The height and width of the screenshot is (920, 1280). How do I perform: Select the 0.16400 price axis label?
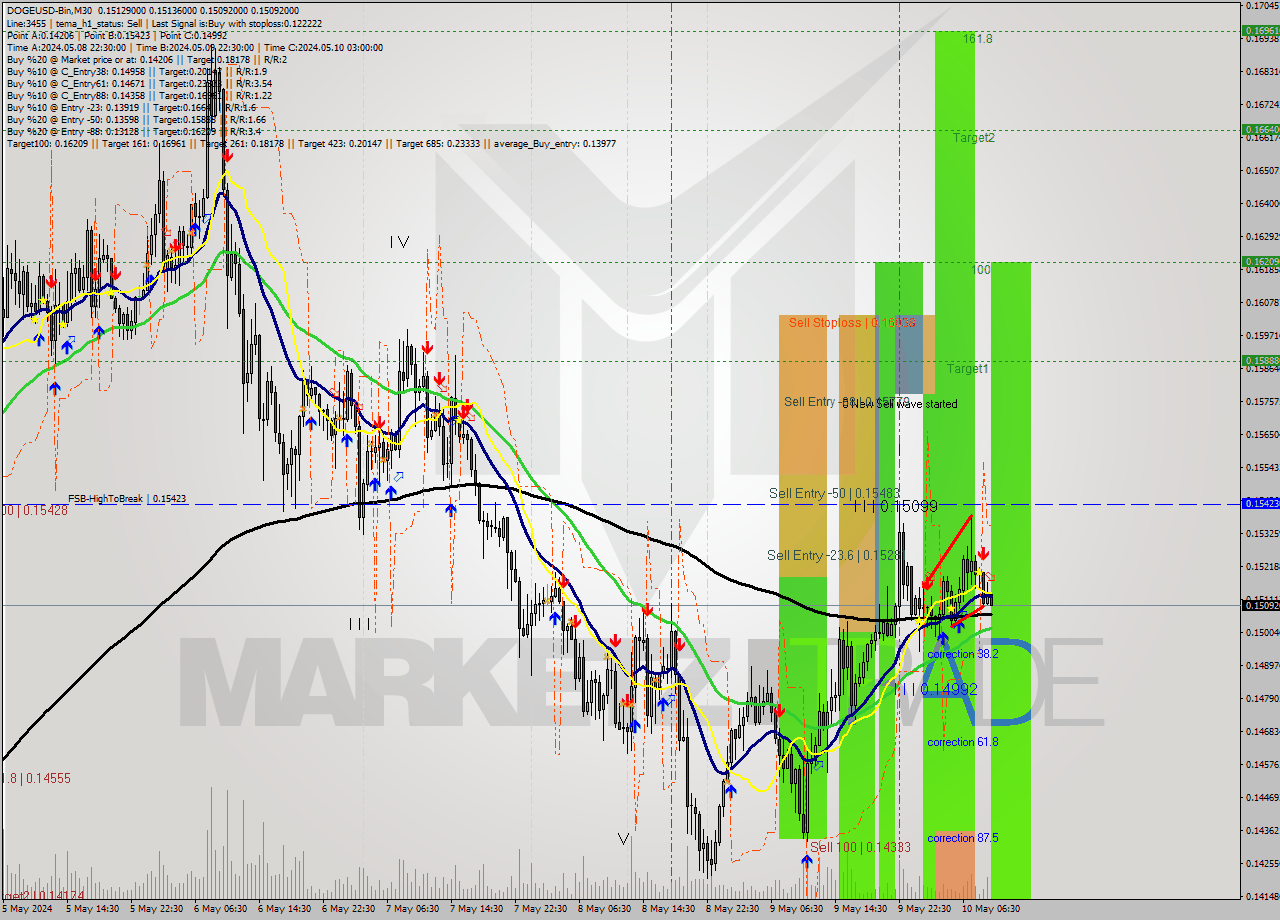[1260, 203]
